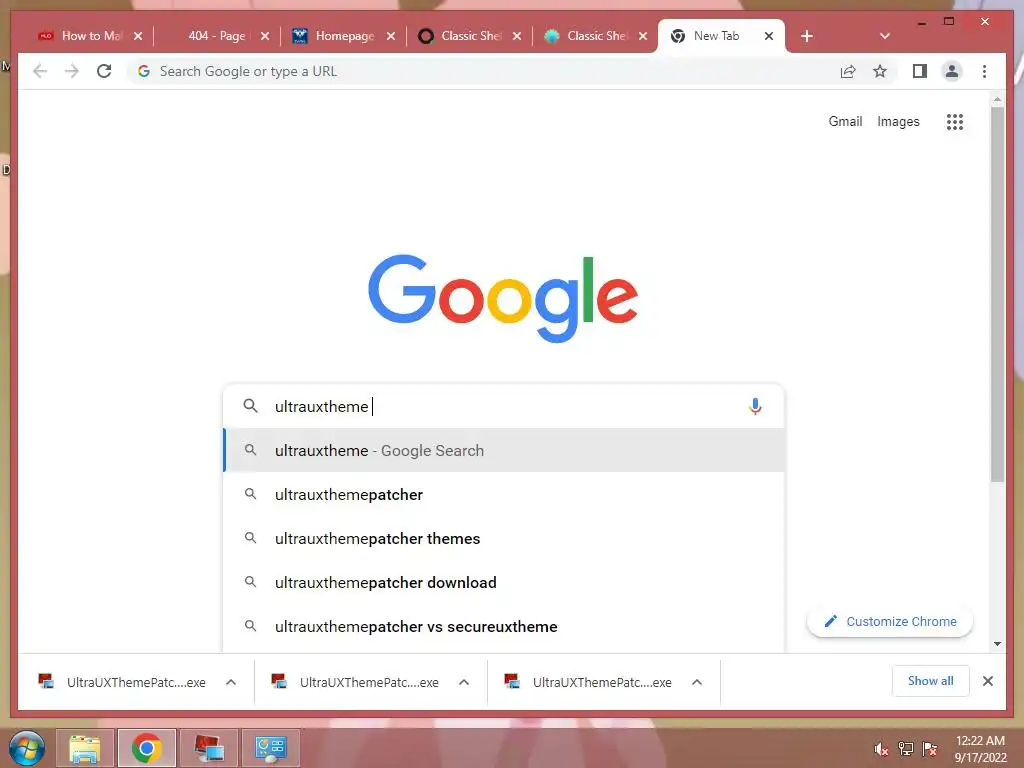The height and width of the screenshot is (768, 1024).
Task: Close the downloads bar
Action: [987, 681]
